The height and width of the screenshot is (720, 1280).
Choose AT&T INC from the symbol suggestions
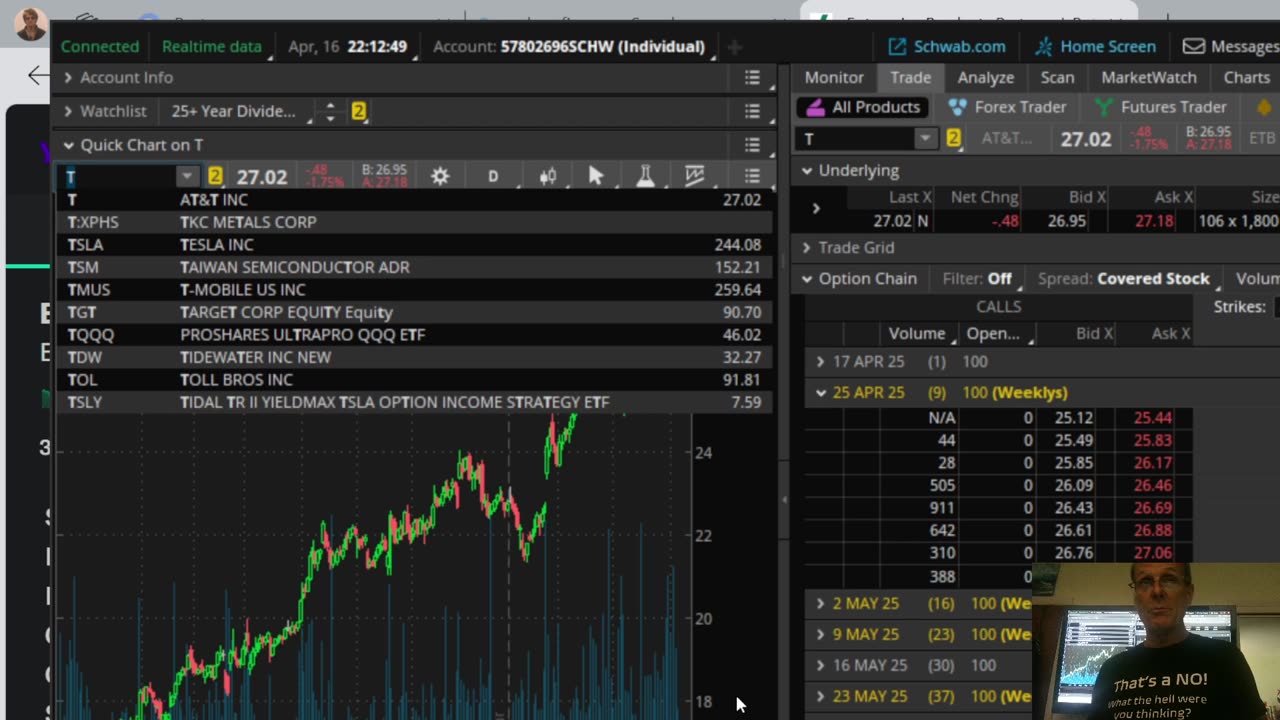pyautogui.click(x=414, y=200)
